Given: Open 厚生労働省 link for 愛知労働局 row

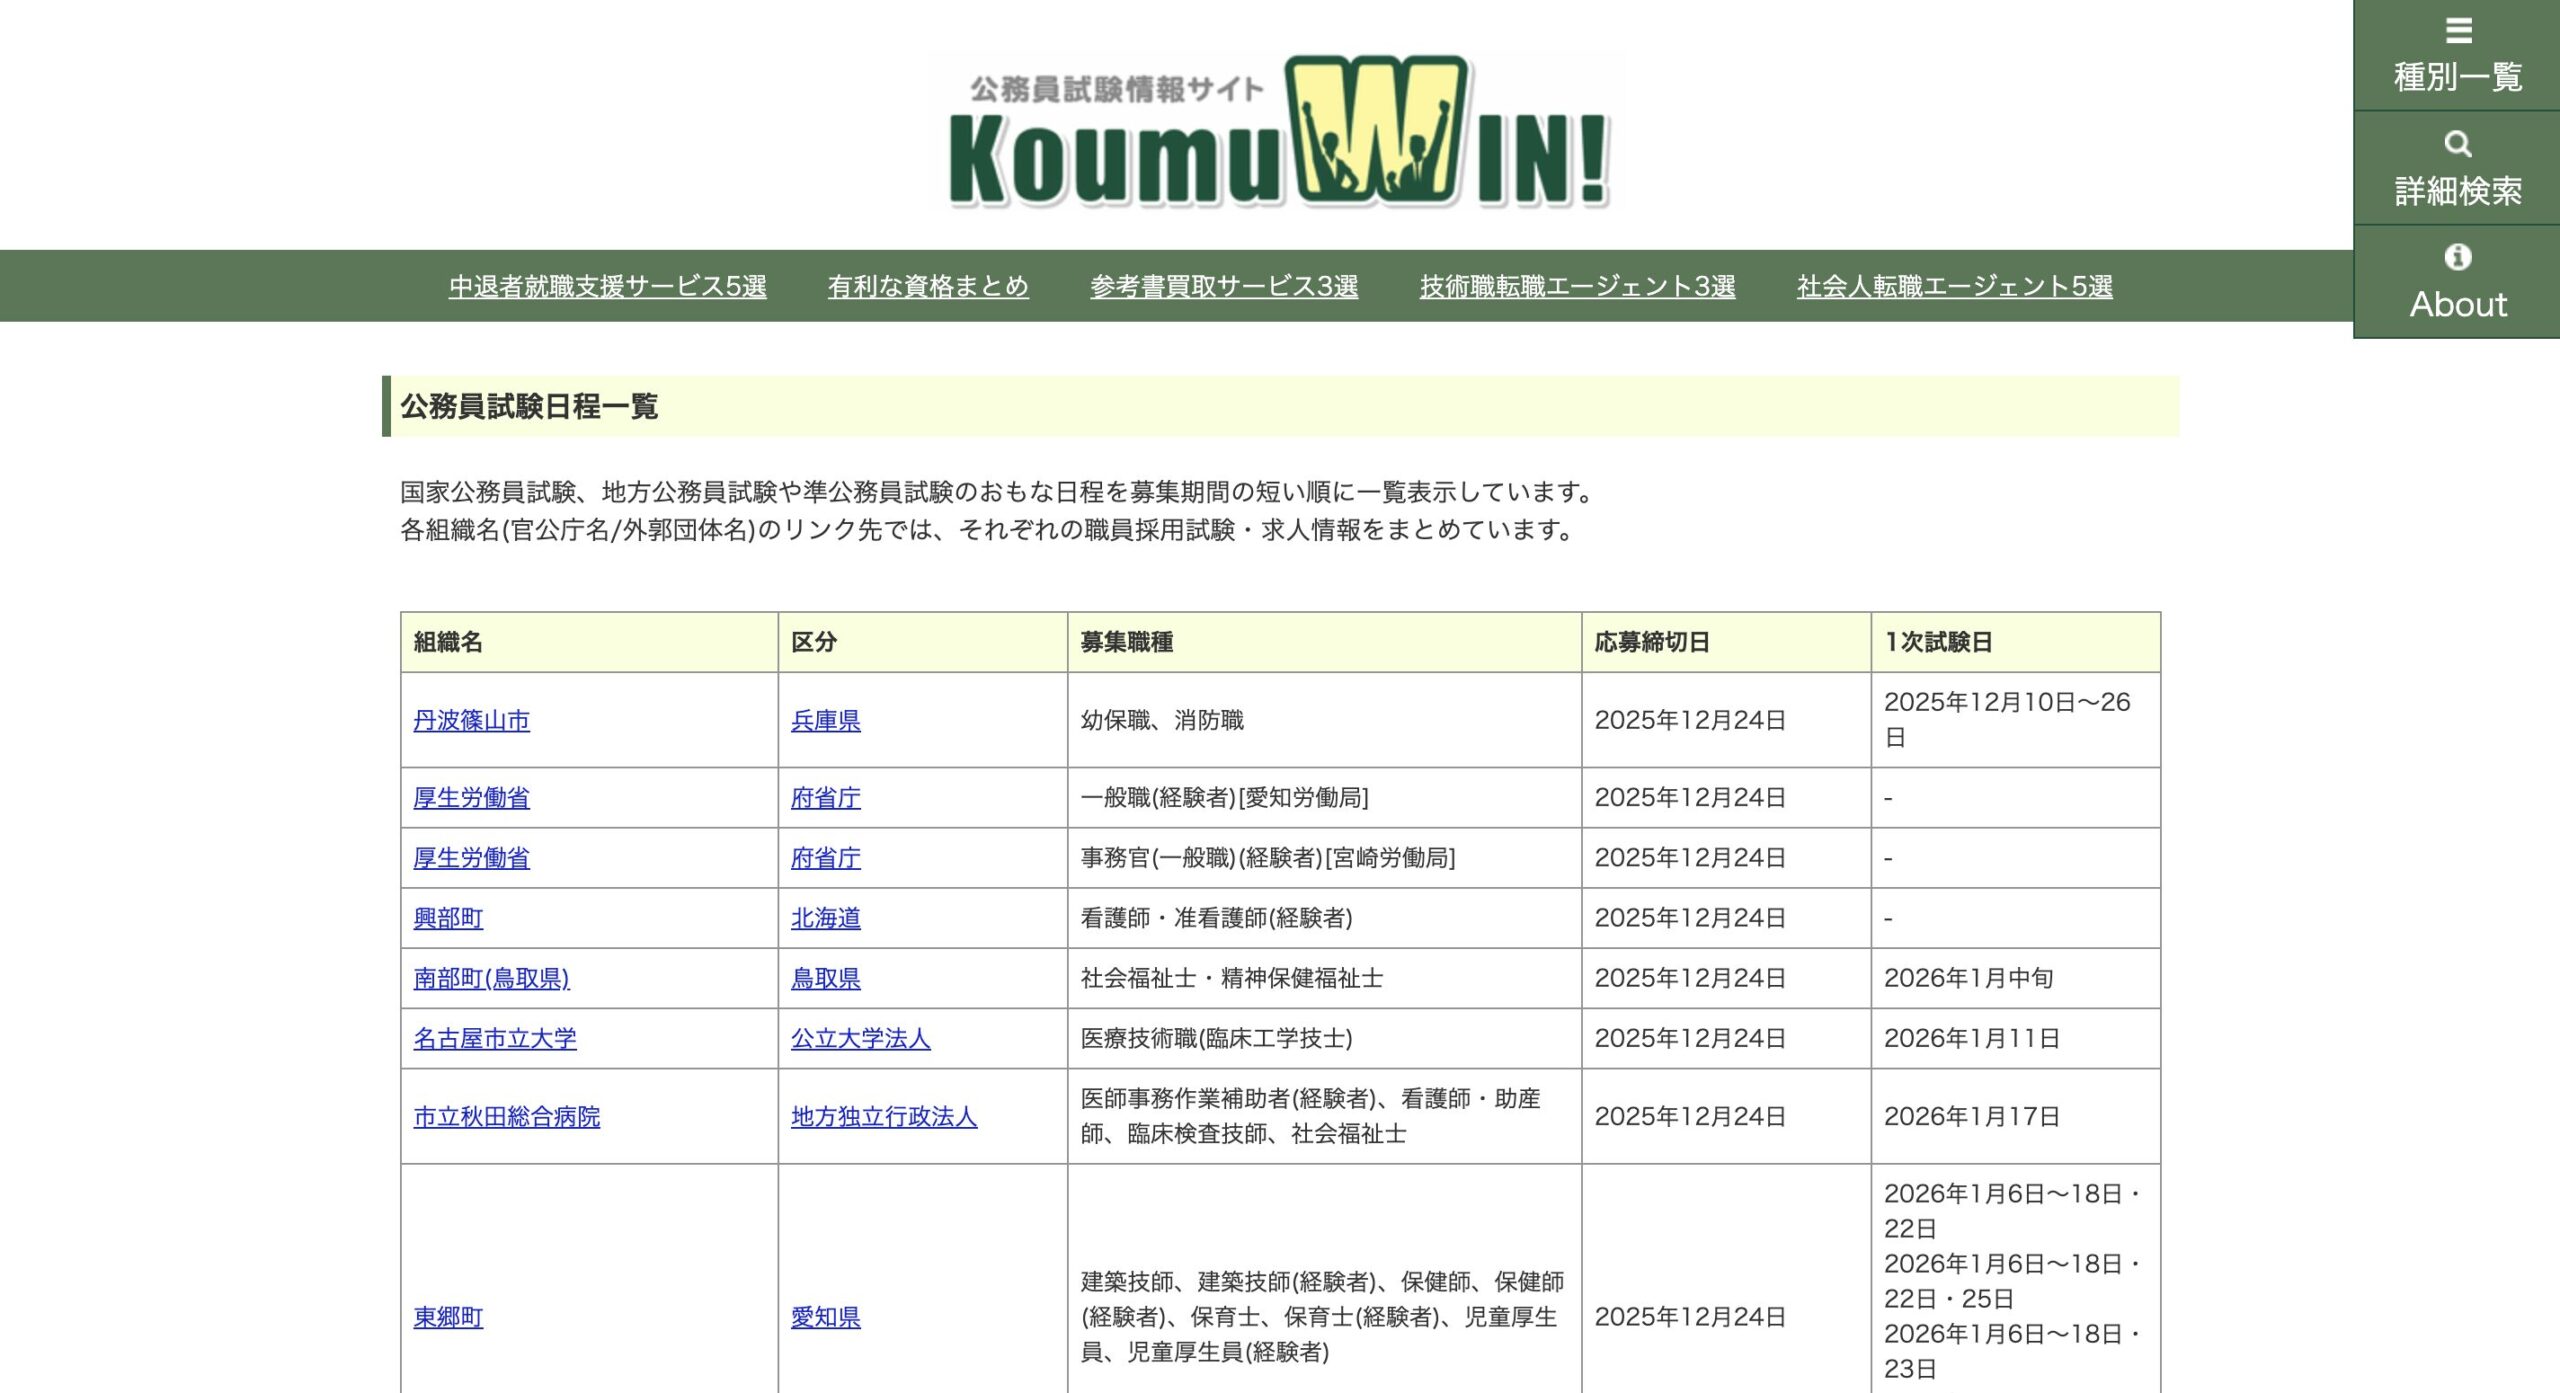Looking at the screenshot, I should pyautogui.click(x=471, y=798).
